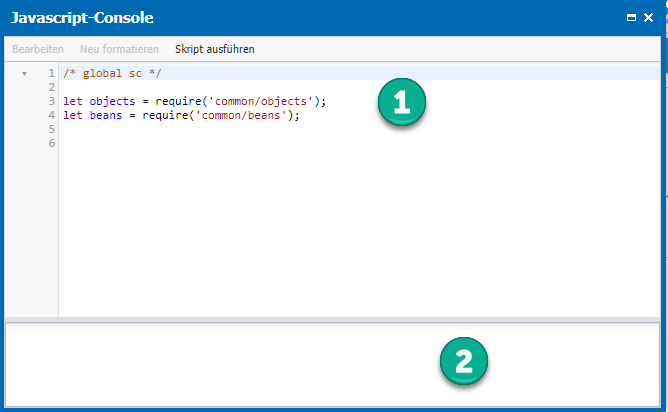
Task: Click Neu formatieren in the toolbar
Action: pyautogui.click(x=119, y=49)
